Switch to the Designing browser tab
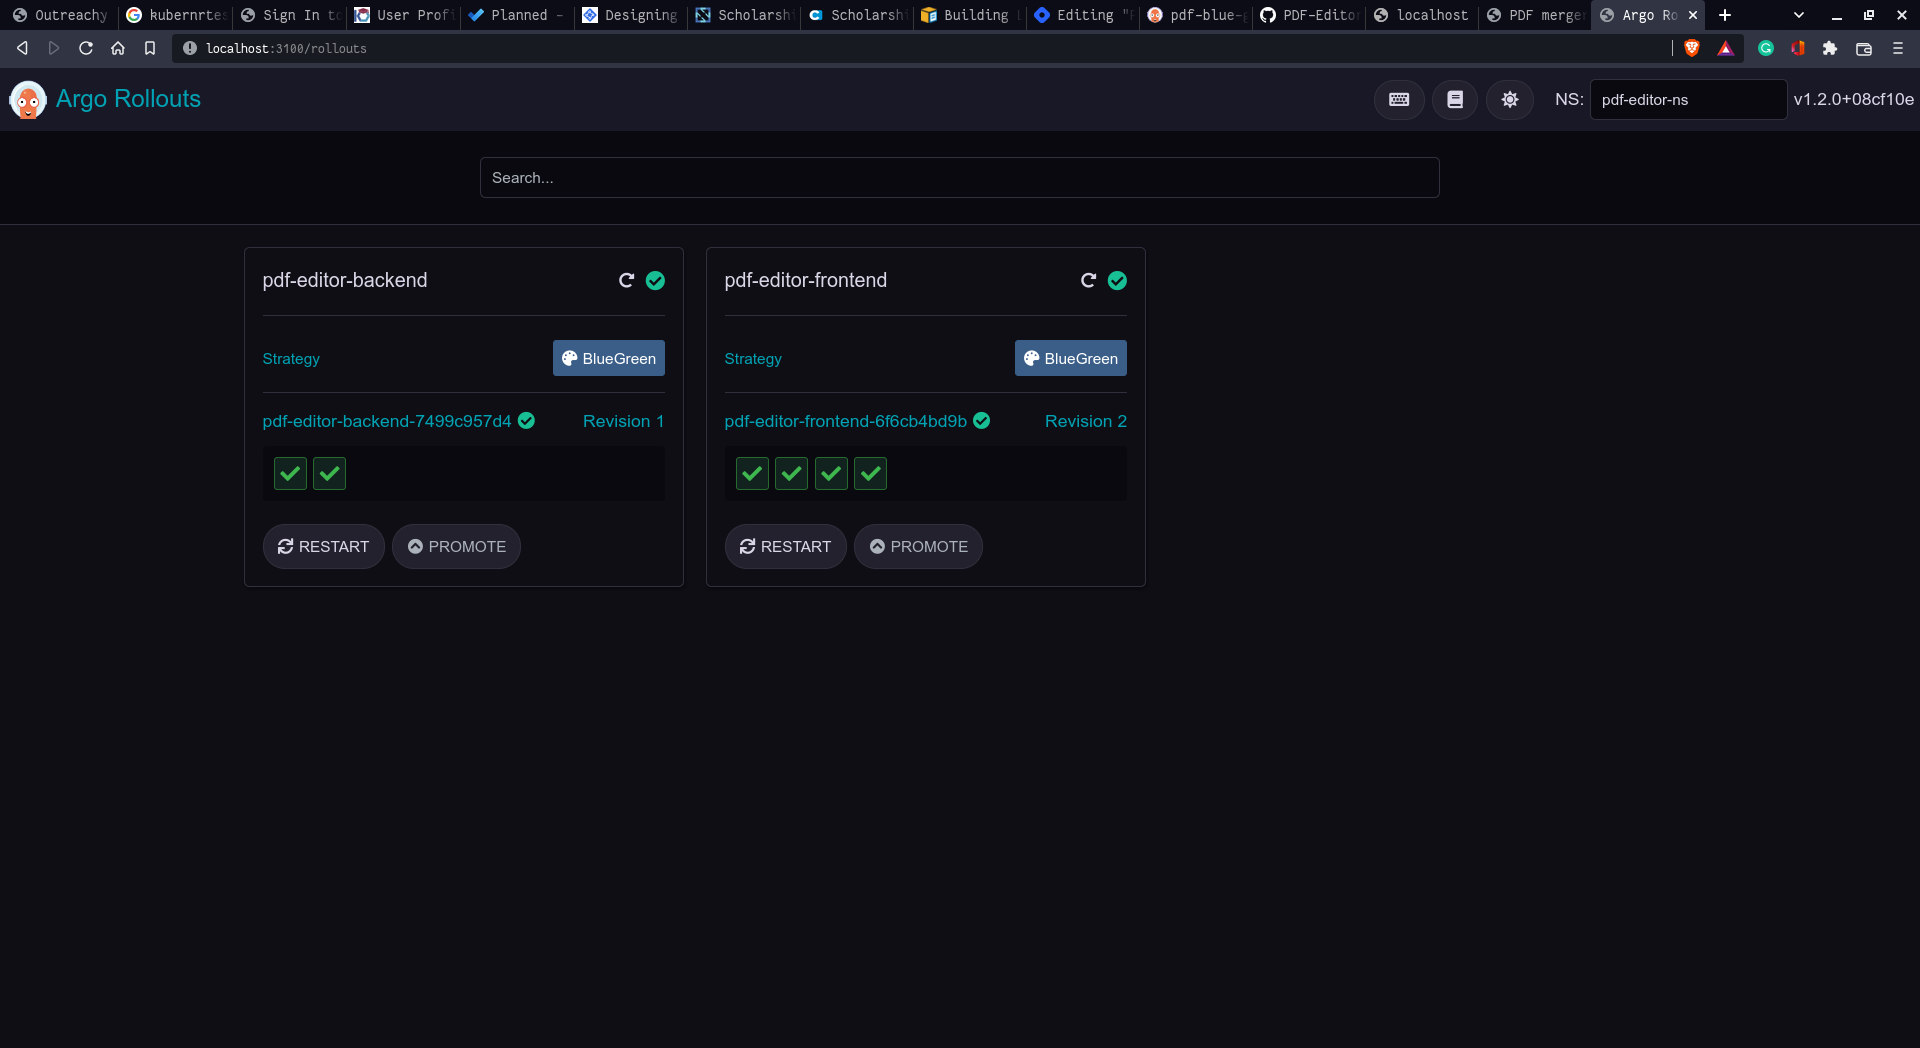 pos(631,15)
